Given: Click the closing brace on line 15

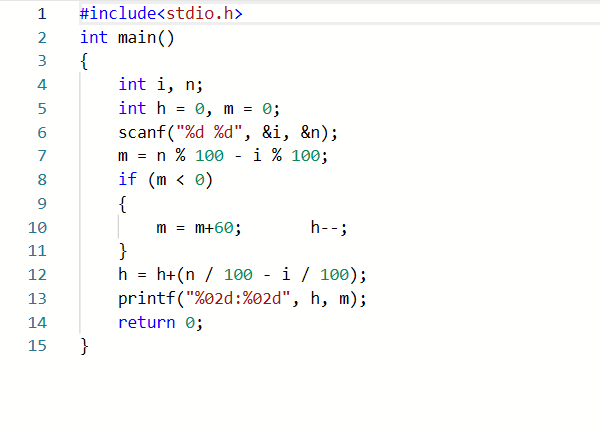Looking at the screenshot, I should (x=85, y=347).
